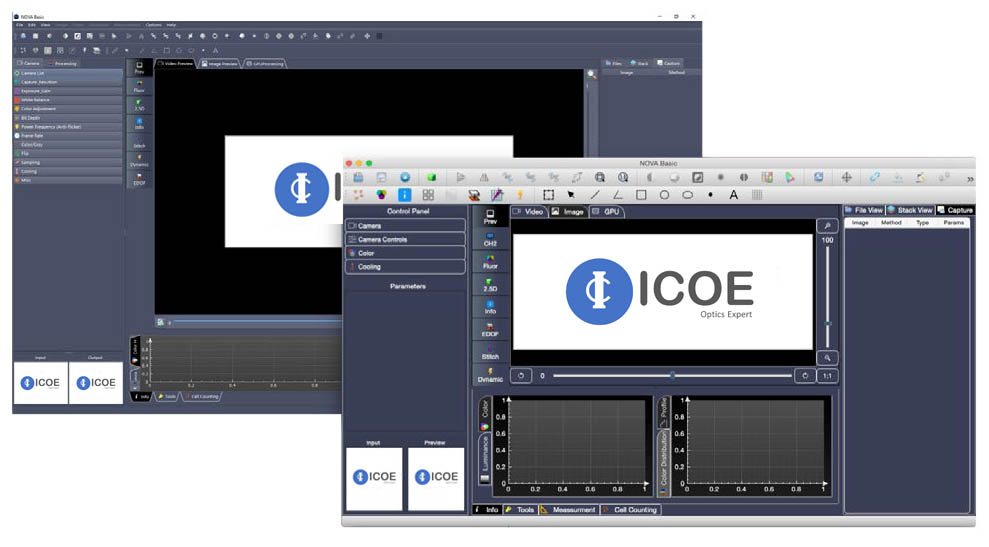
Task: Select the arrow pointer tool
Action: [x=571, y=195]
